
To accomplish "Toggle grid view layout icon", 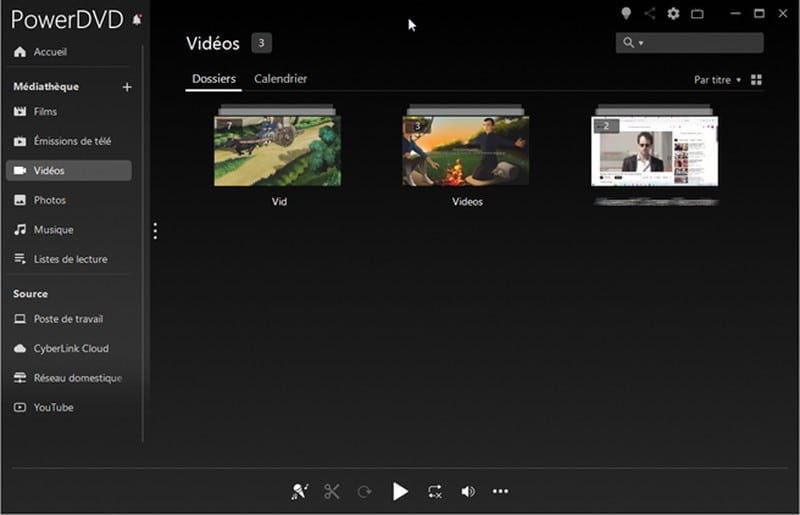I will pos(756,80).
